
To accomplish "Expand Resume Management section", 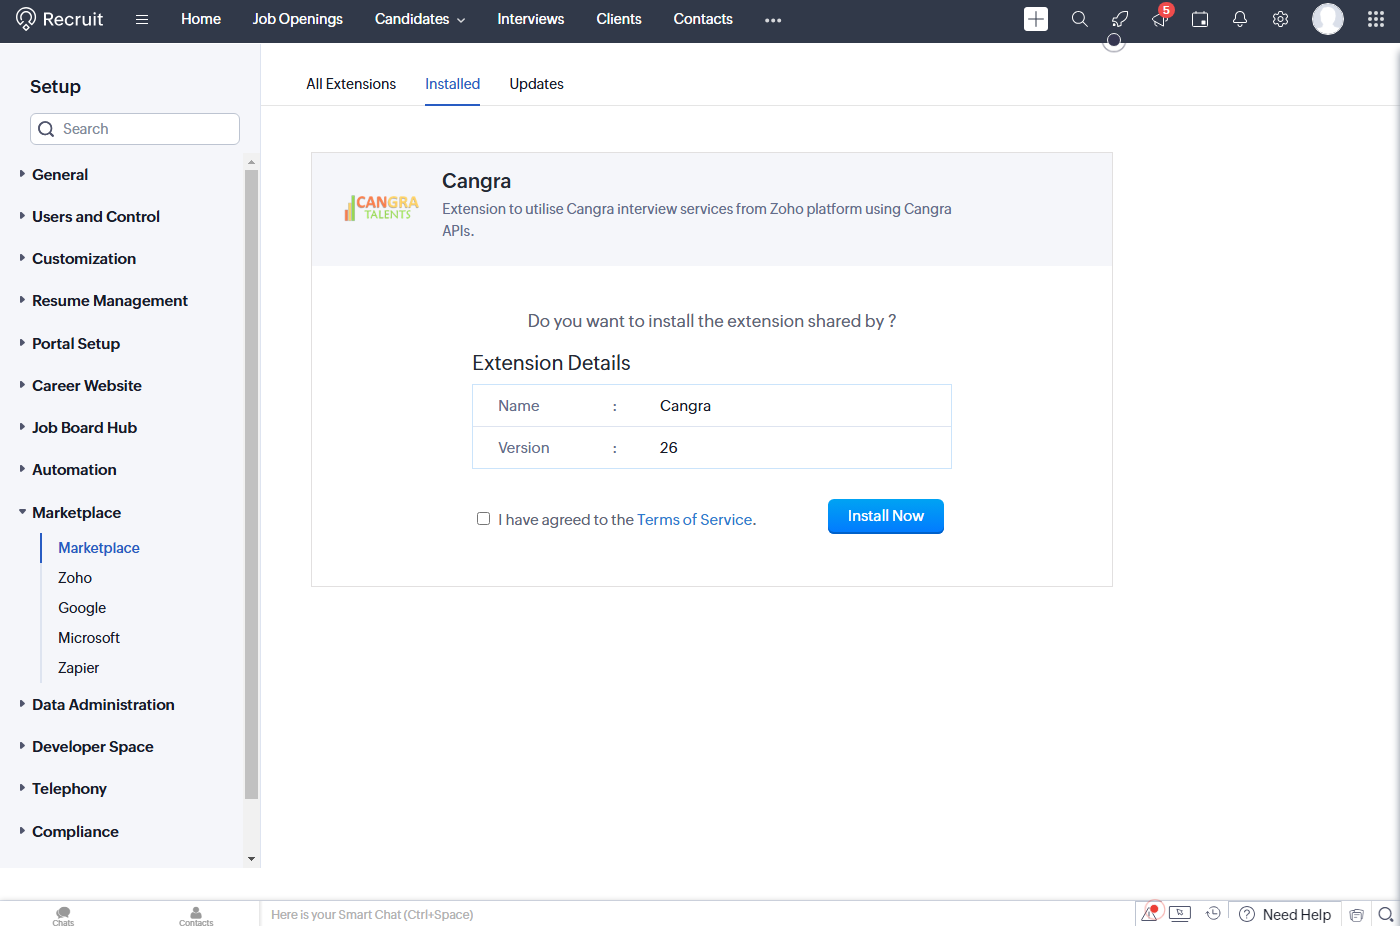I will click(110, 300).
